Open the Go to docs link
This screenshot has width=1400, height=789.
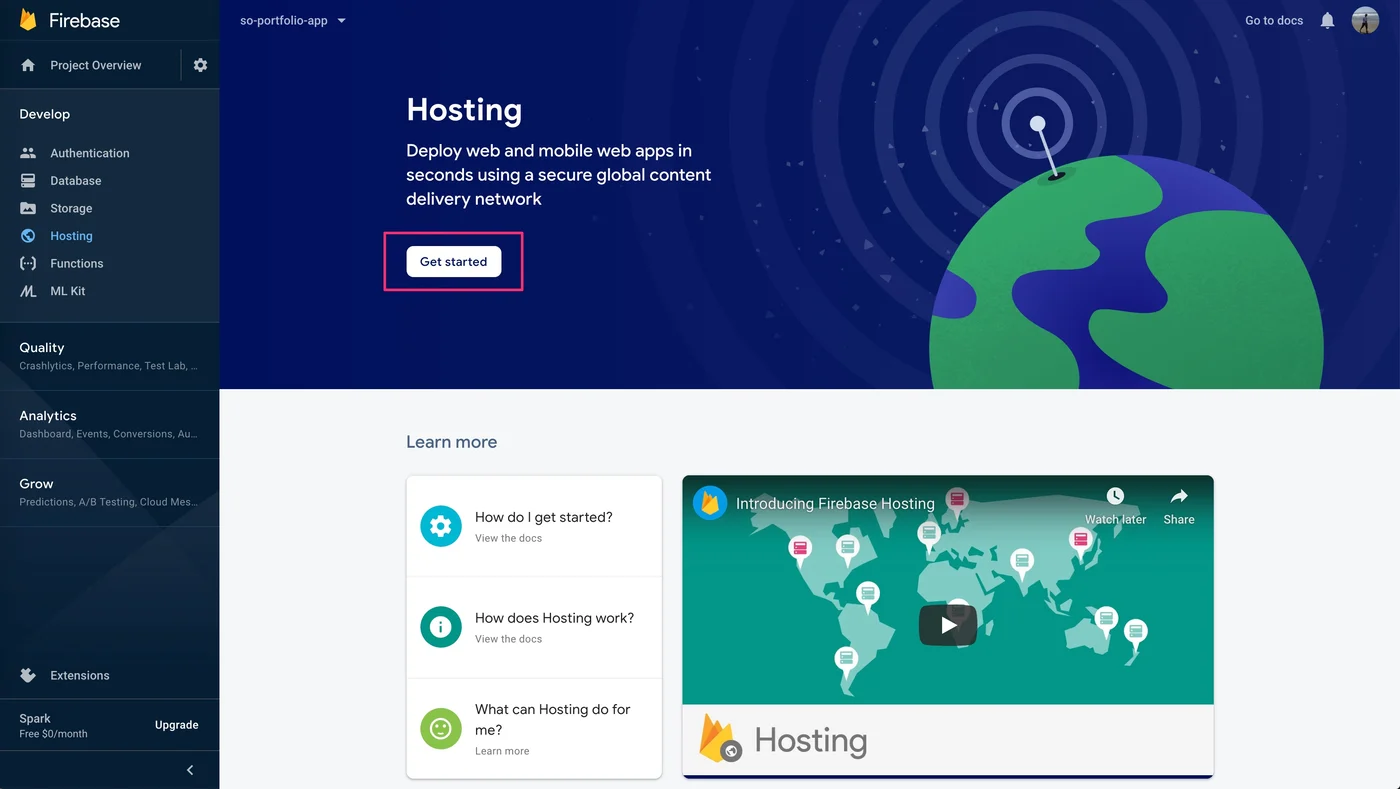1274,20
